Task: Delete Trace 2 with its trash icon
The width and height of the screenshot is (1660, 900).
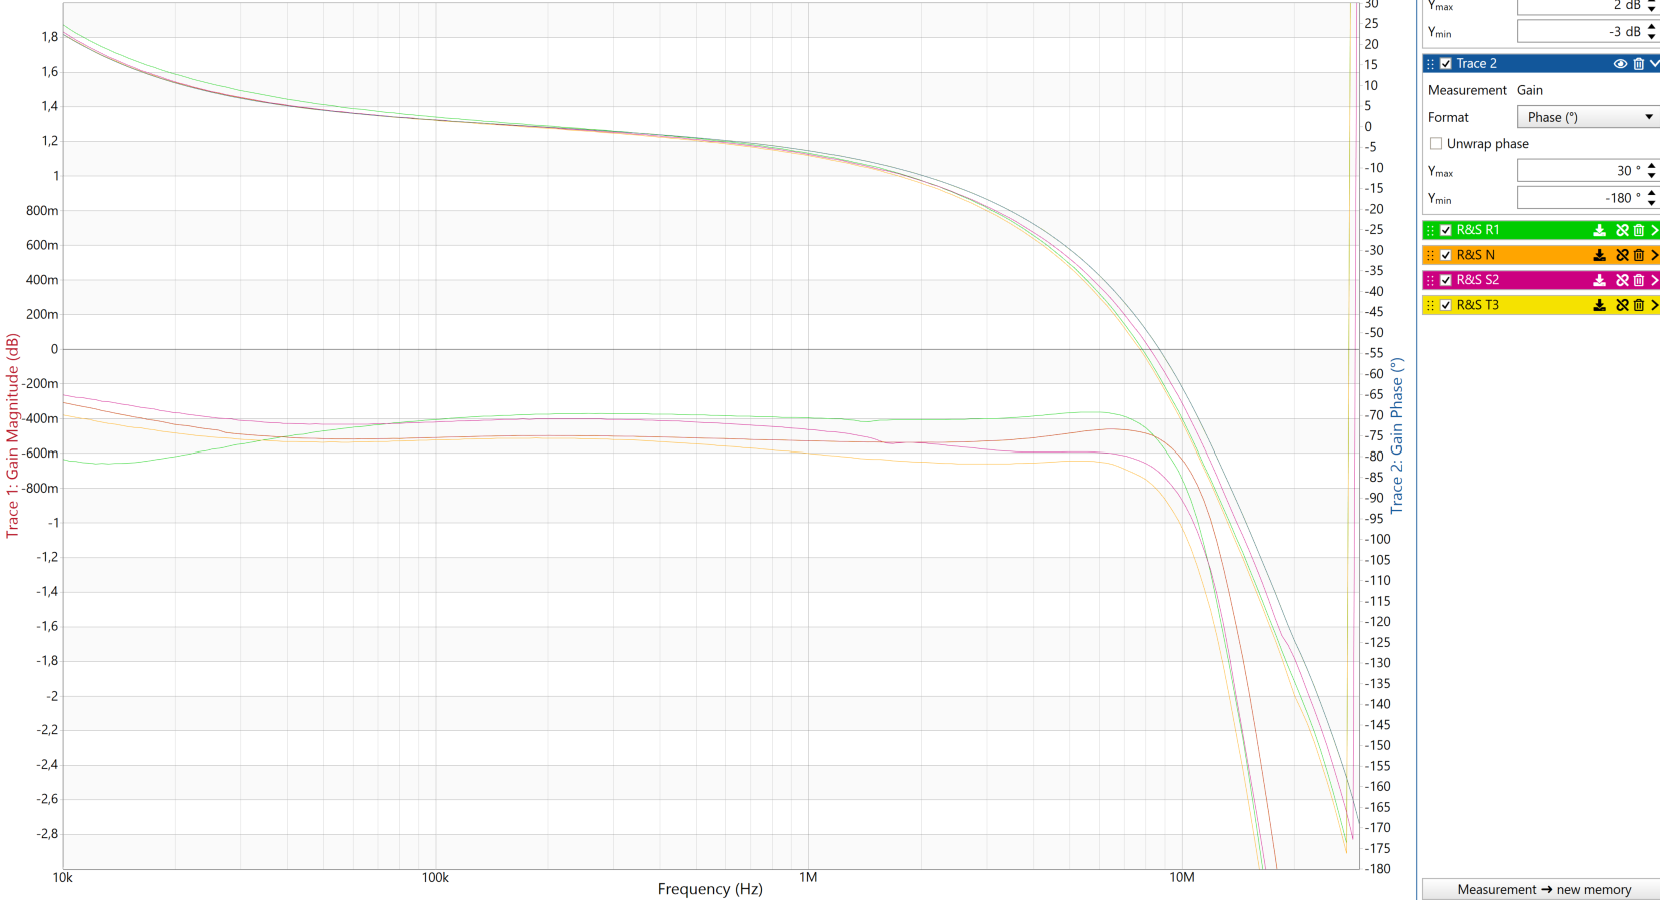Action: coord(1638,64)
